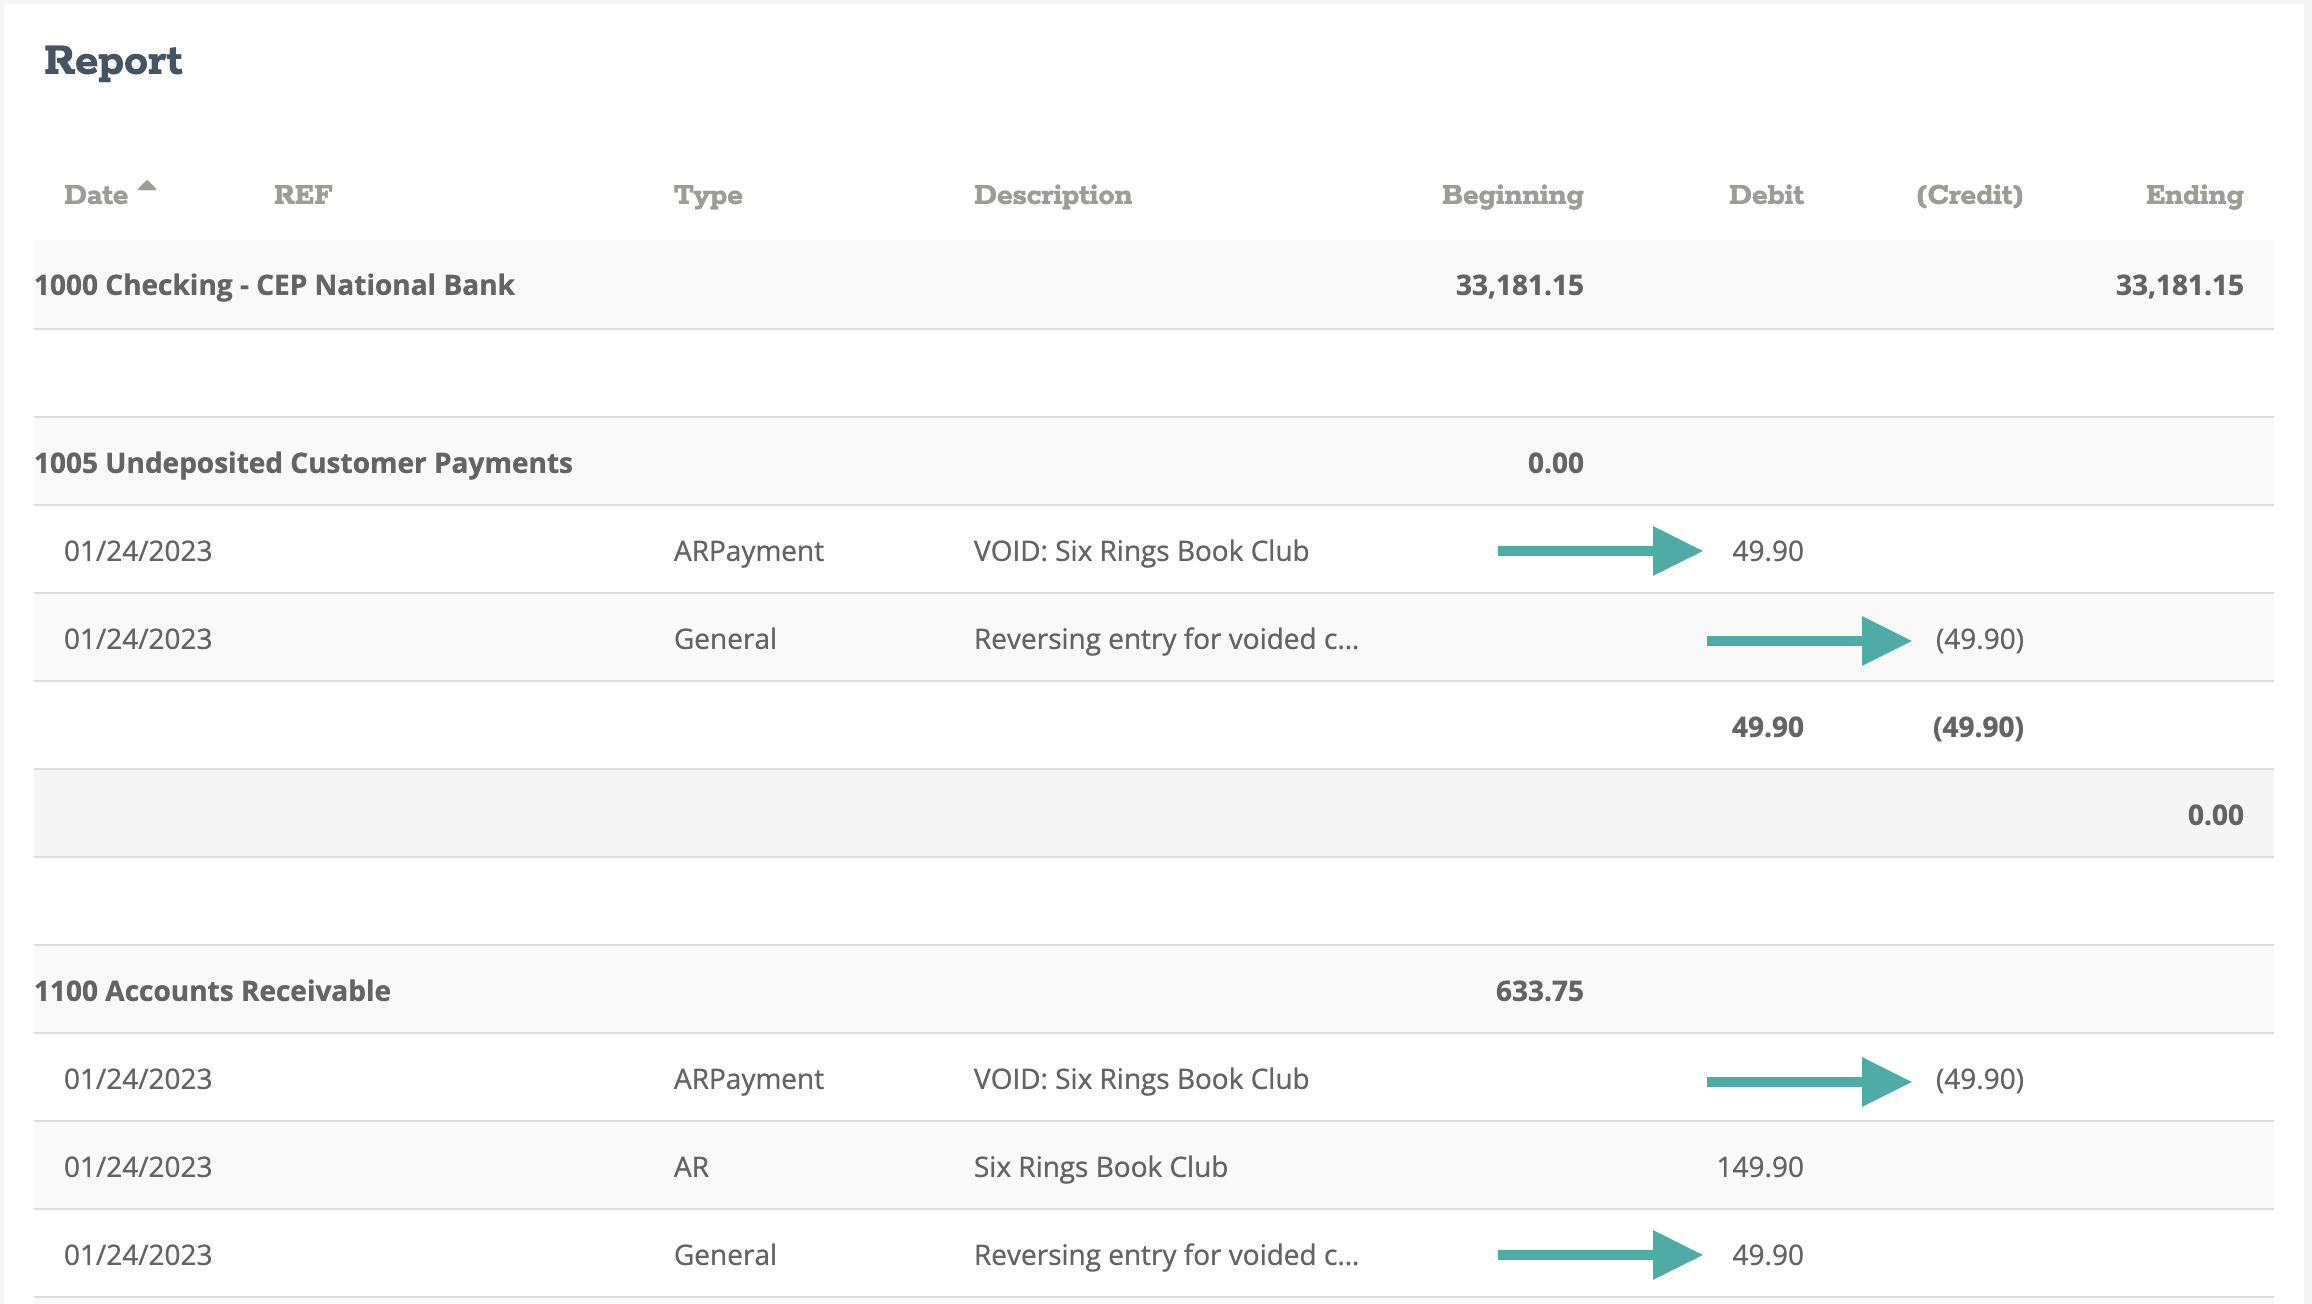Screen dimensions: 2312x1304
Task: Collapse the 1005 Undeposited Customer Payments section
Action: (303, 462)
